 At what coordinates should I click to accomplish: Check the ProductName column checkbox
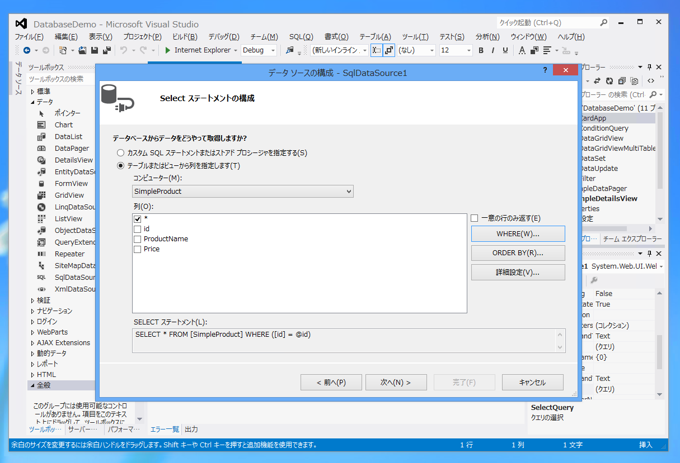click(137, 239)
